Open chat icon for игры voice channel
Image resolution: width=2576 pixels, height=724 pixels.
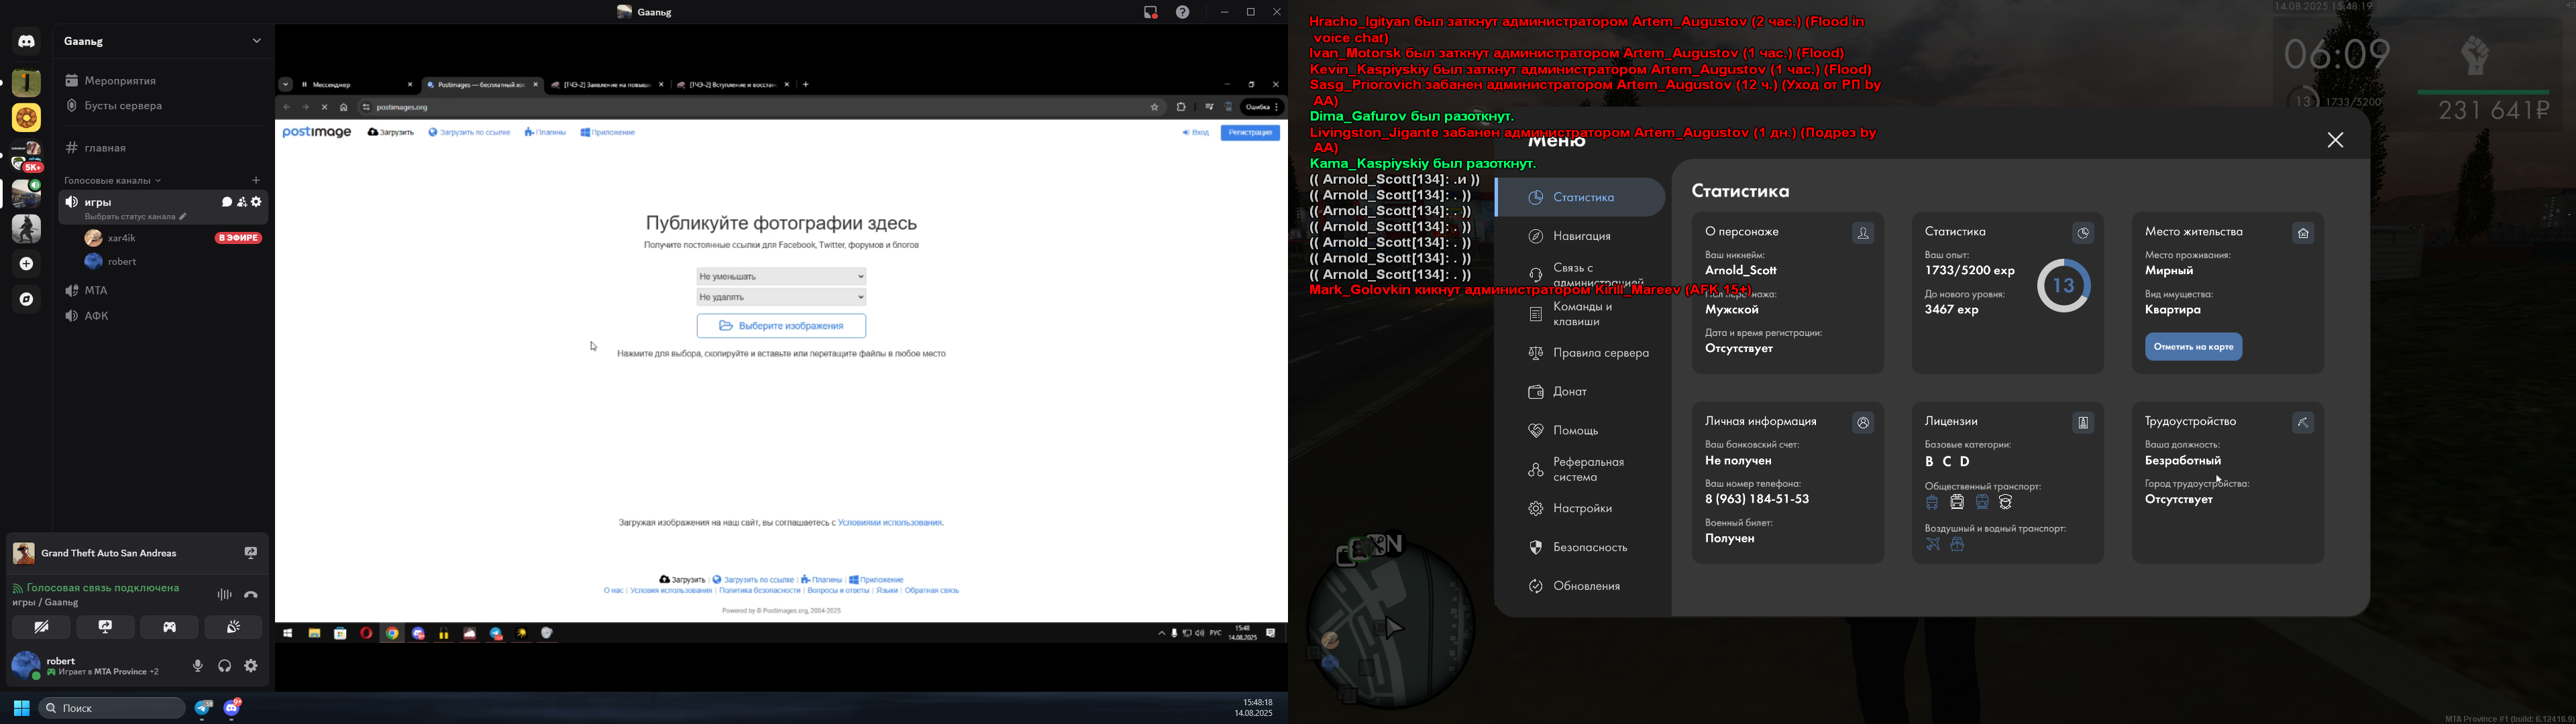click(226, 202)
